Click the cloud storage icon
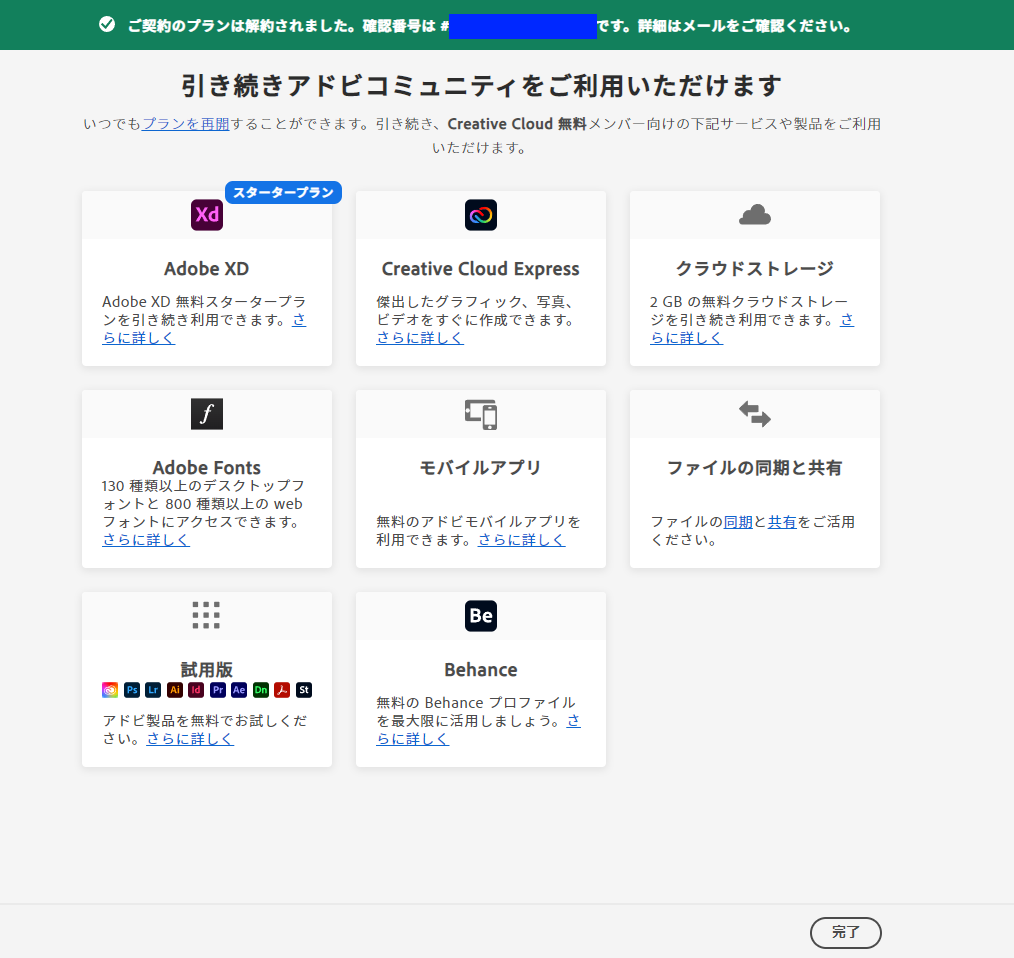Viewport: 1014px width, 958px height. point(755,215)
